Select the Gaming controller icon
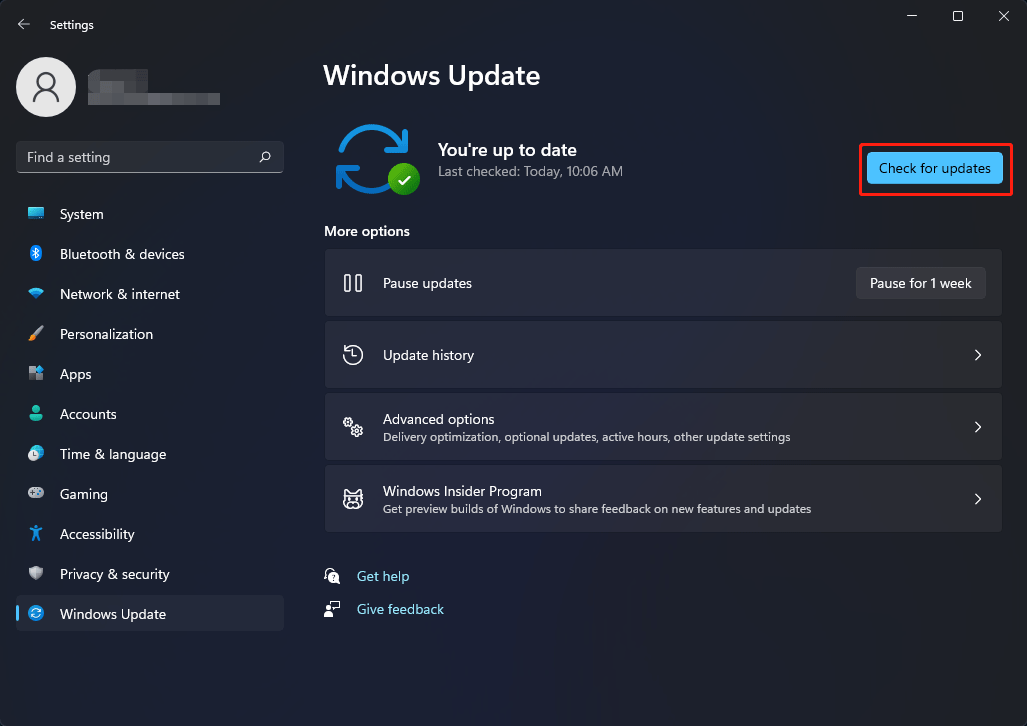 35,494
